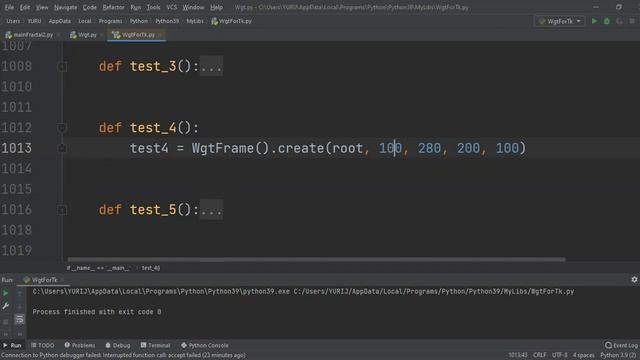Click fold end marker on line 1013
The image size is (640, 360).
click(x=62, y=148)
